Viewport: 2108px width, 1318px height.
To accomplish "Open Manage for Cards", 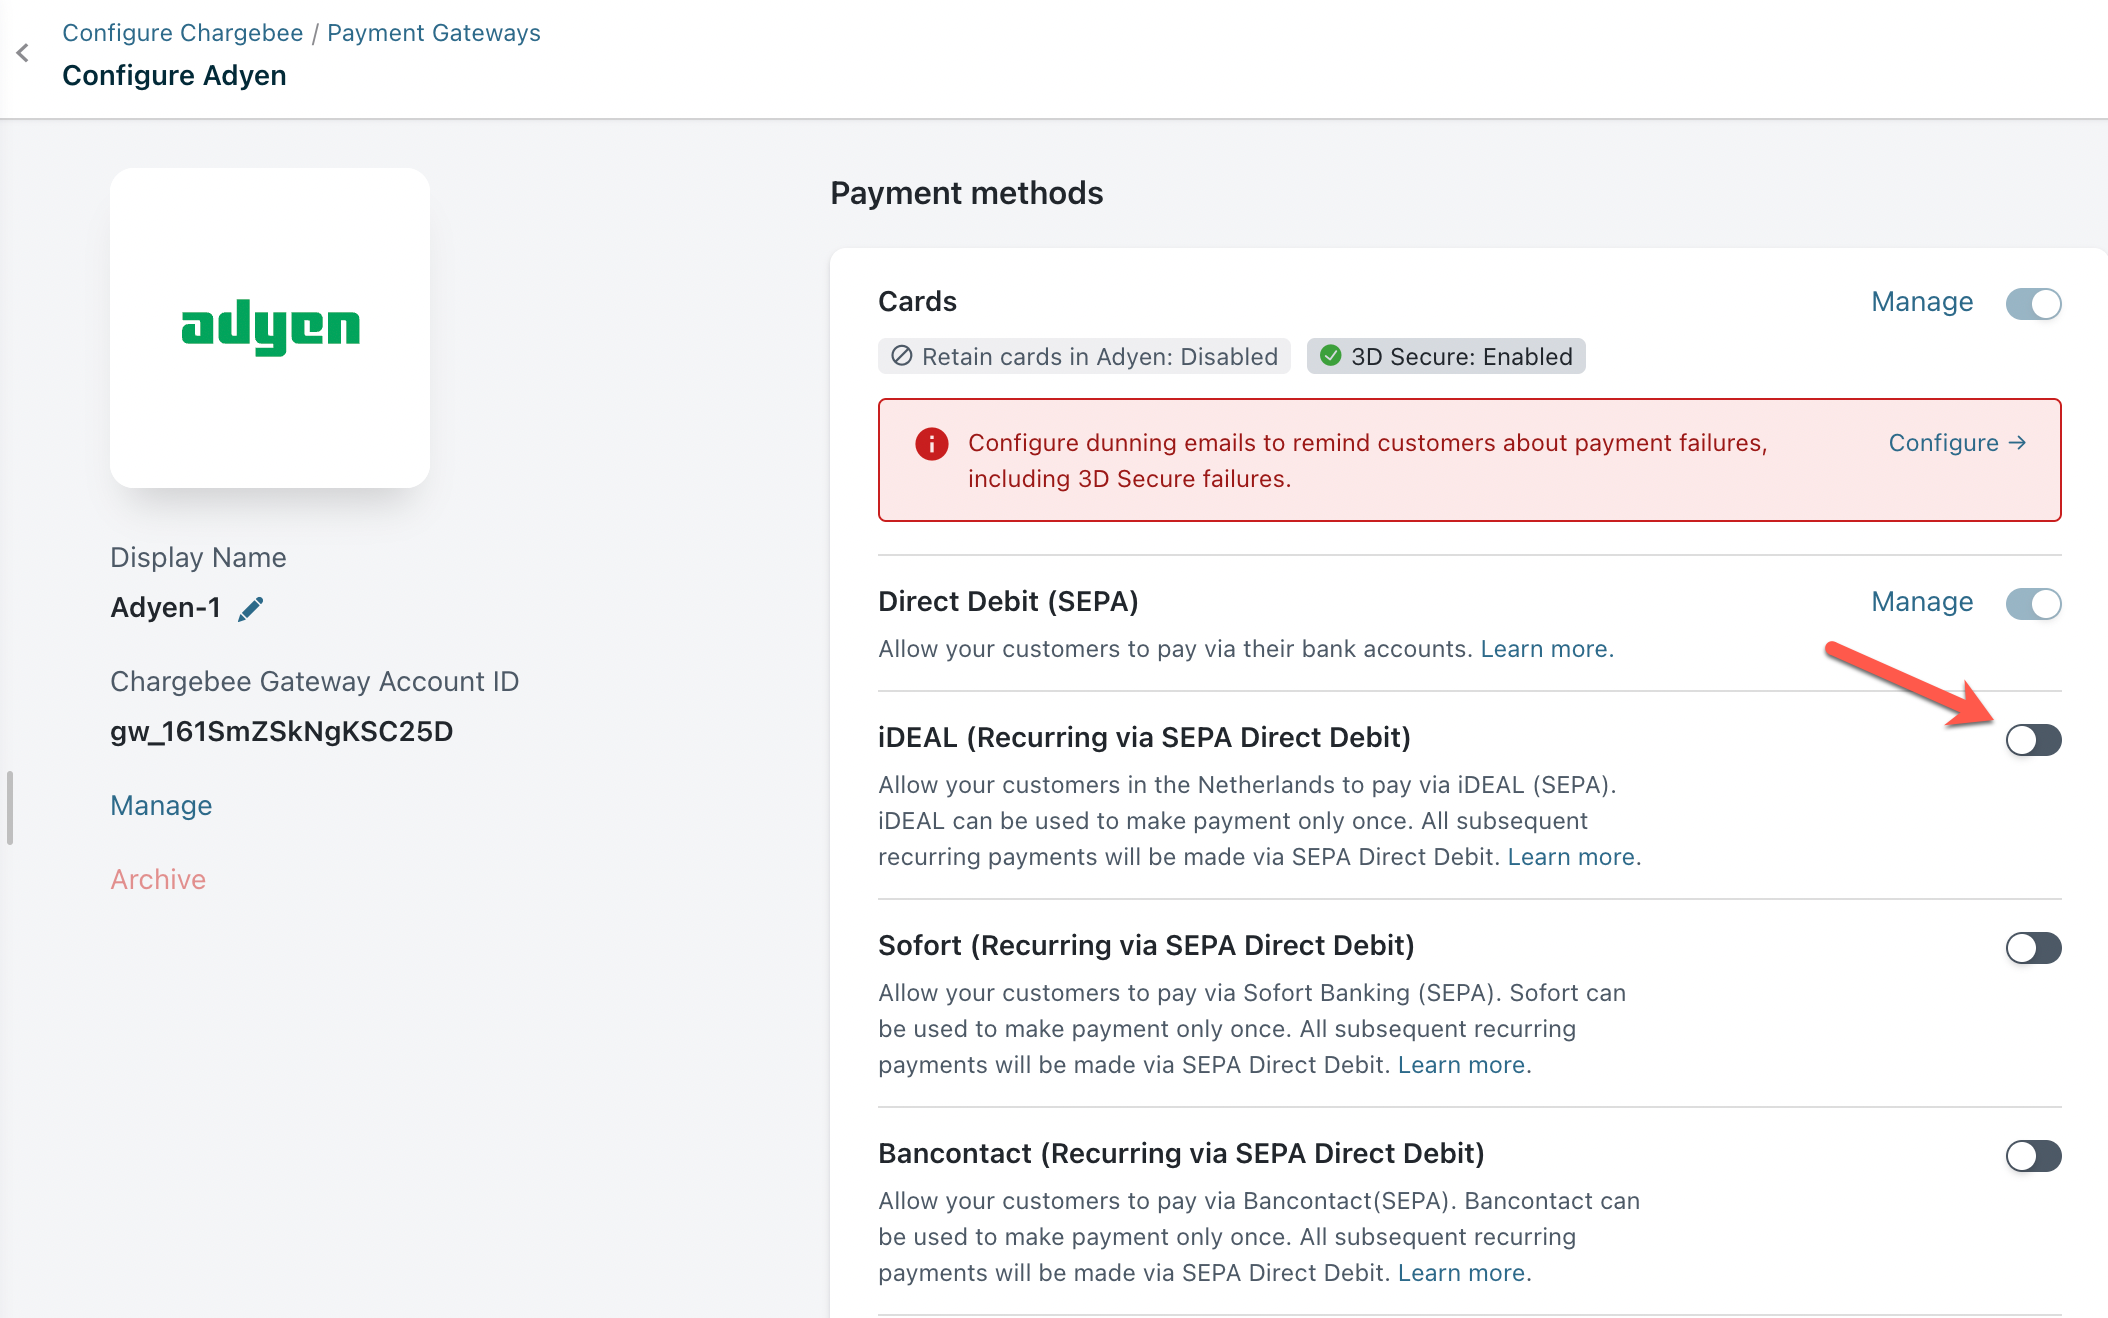I will (x=1921, y=302).
